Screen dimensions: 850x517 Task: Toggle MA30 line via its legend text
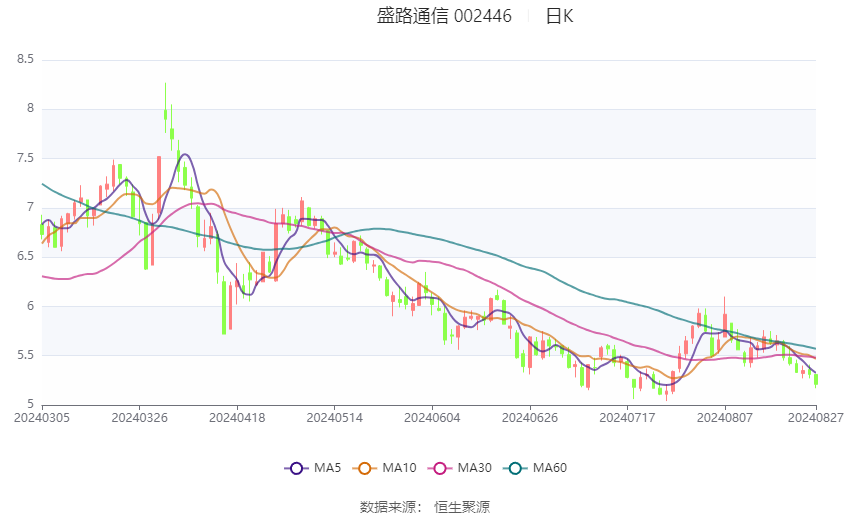[x=474, y=467]
